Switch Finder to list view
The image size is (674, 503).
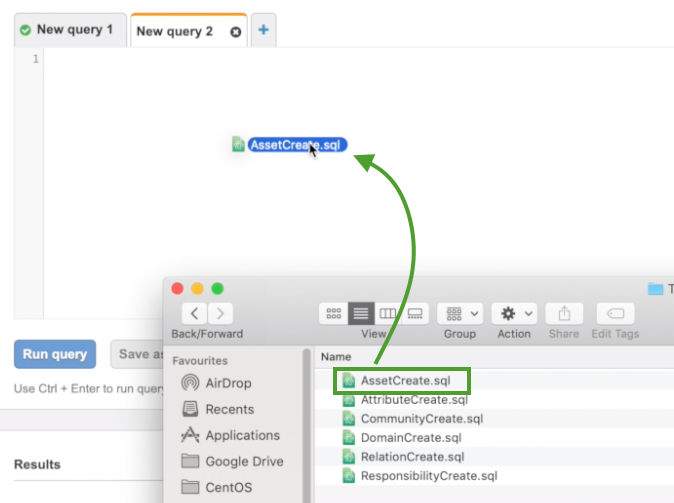[x=360, y=314]
